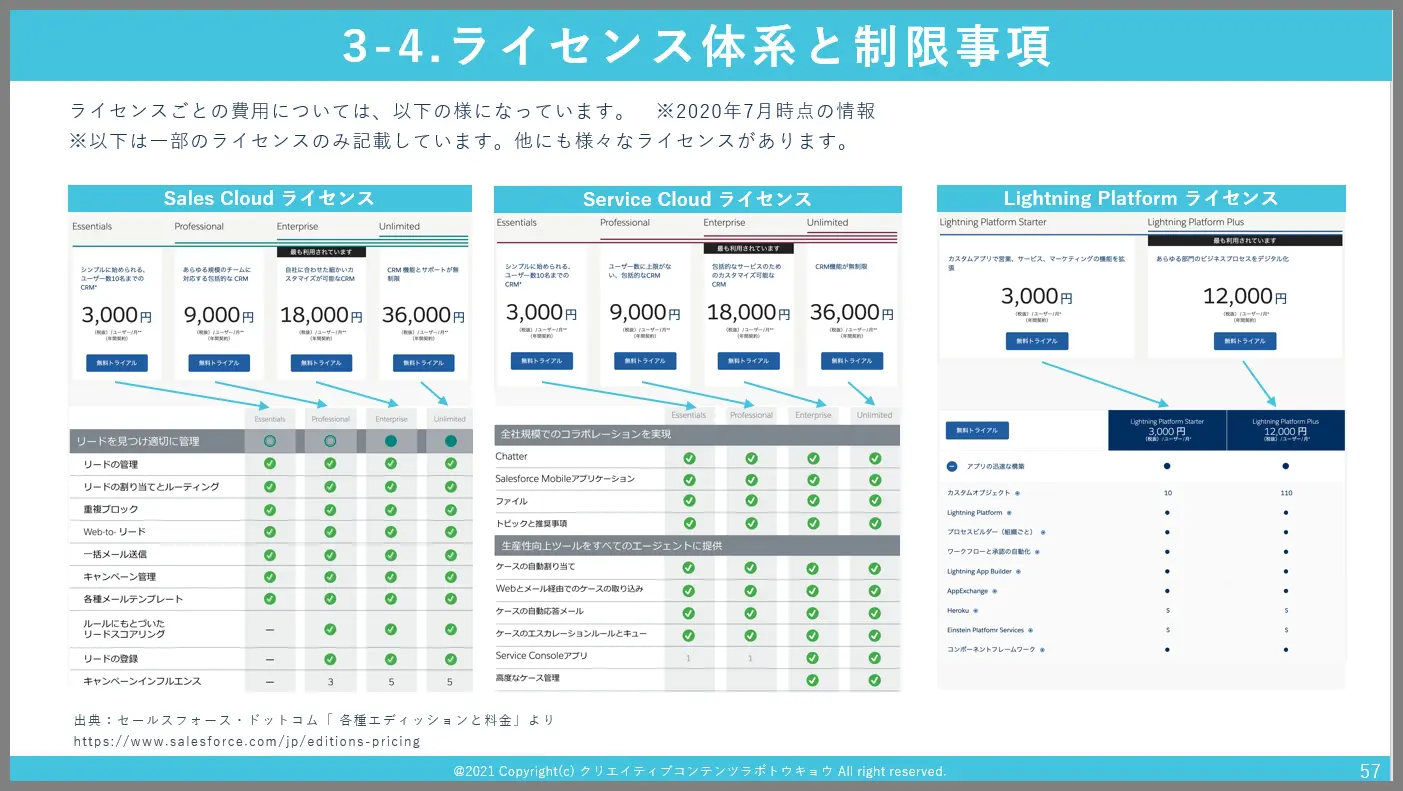This screenshot has width=1403, height=791.
Task: Click Essentials circle in リードを見つけ適切に管理 header row
Action: coord(270,441)
